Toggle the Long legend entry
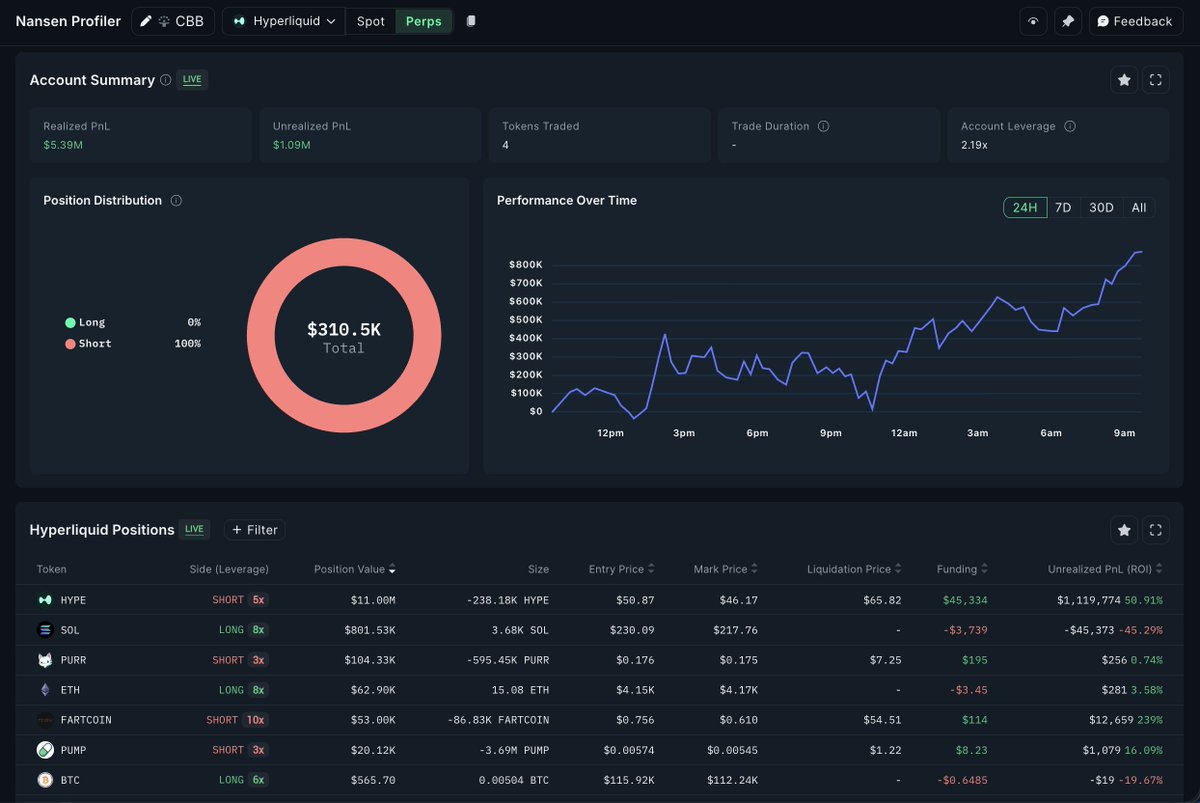 pos(133,323)
